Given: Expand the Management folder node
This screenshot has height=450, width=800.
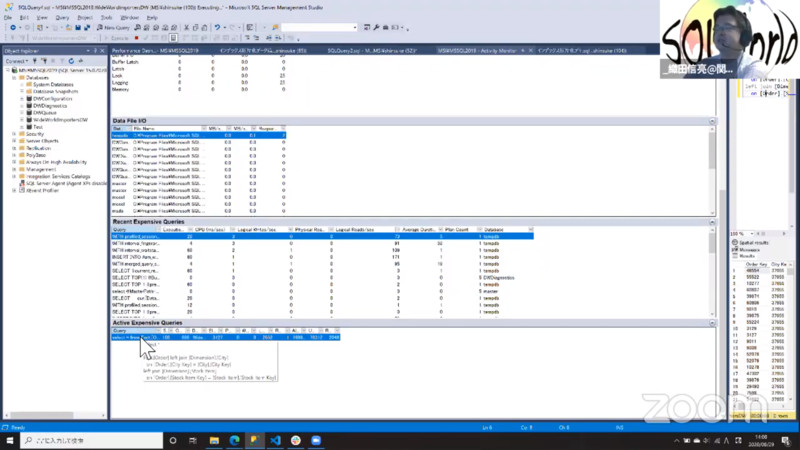Looking at the screenshot, I should click(x=14, y=169).
